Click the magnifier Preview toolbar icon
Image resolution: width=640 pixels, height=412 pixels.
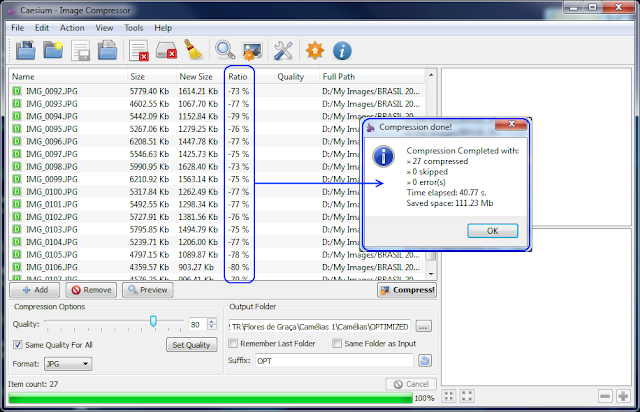point(225,51)
